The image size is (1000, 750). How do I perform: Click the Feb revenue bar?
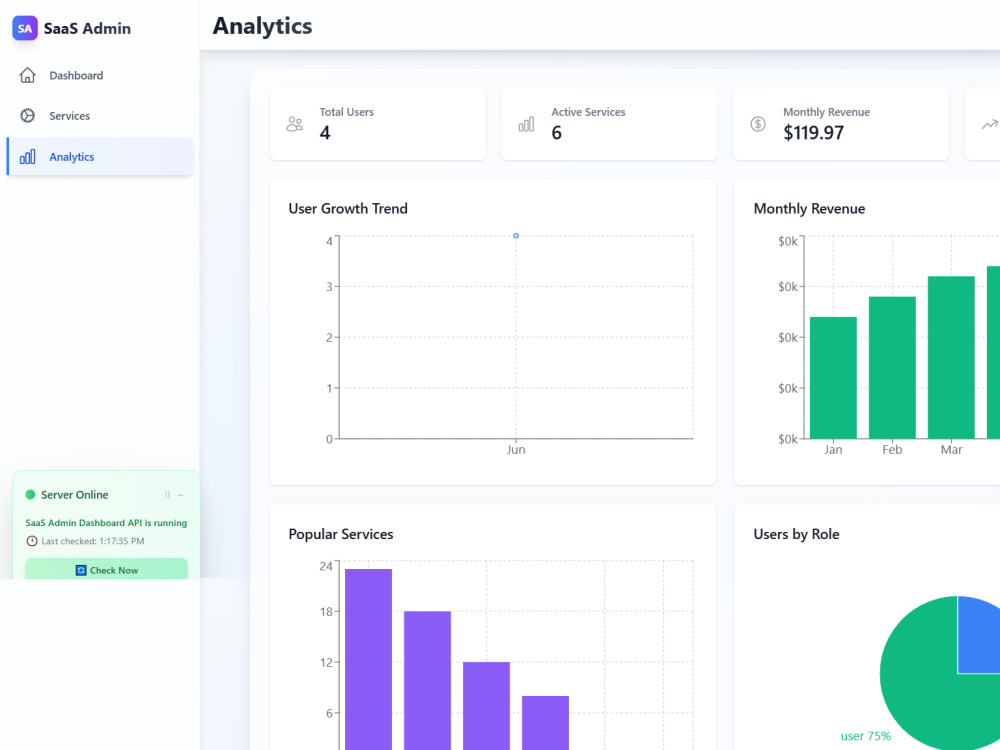click(892, 367)
